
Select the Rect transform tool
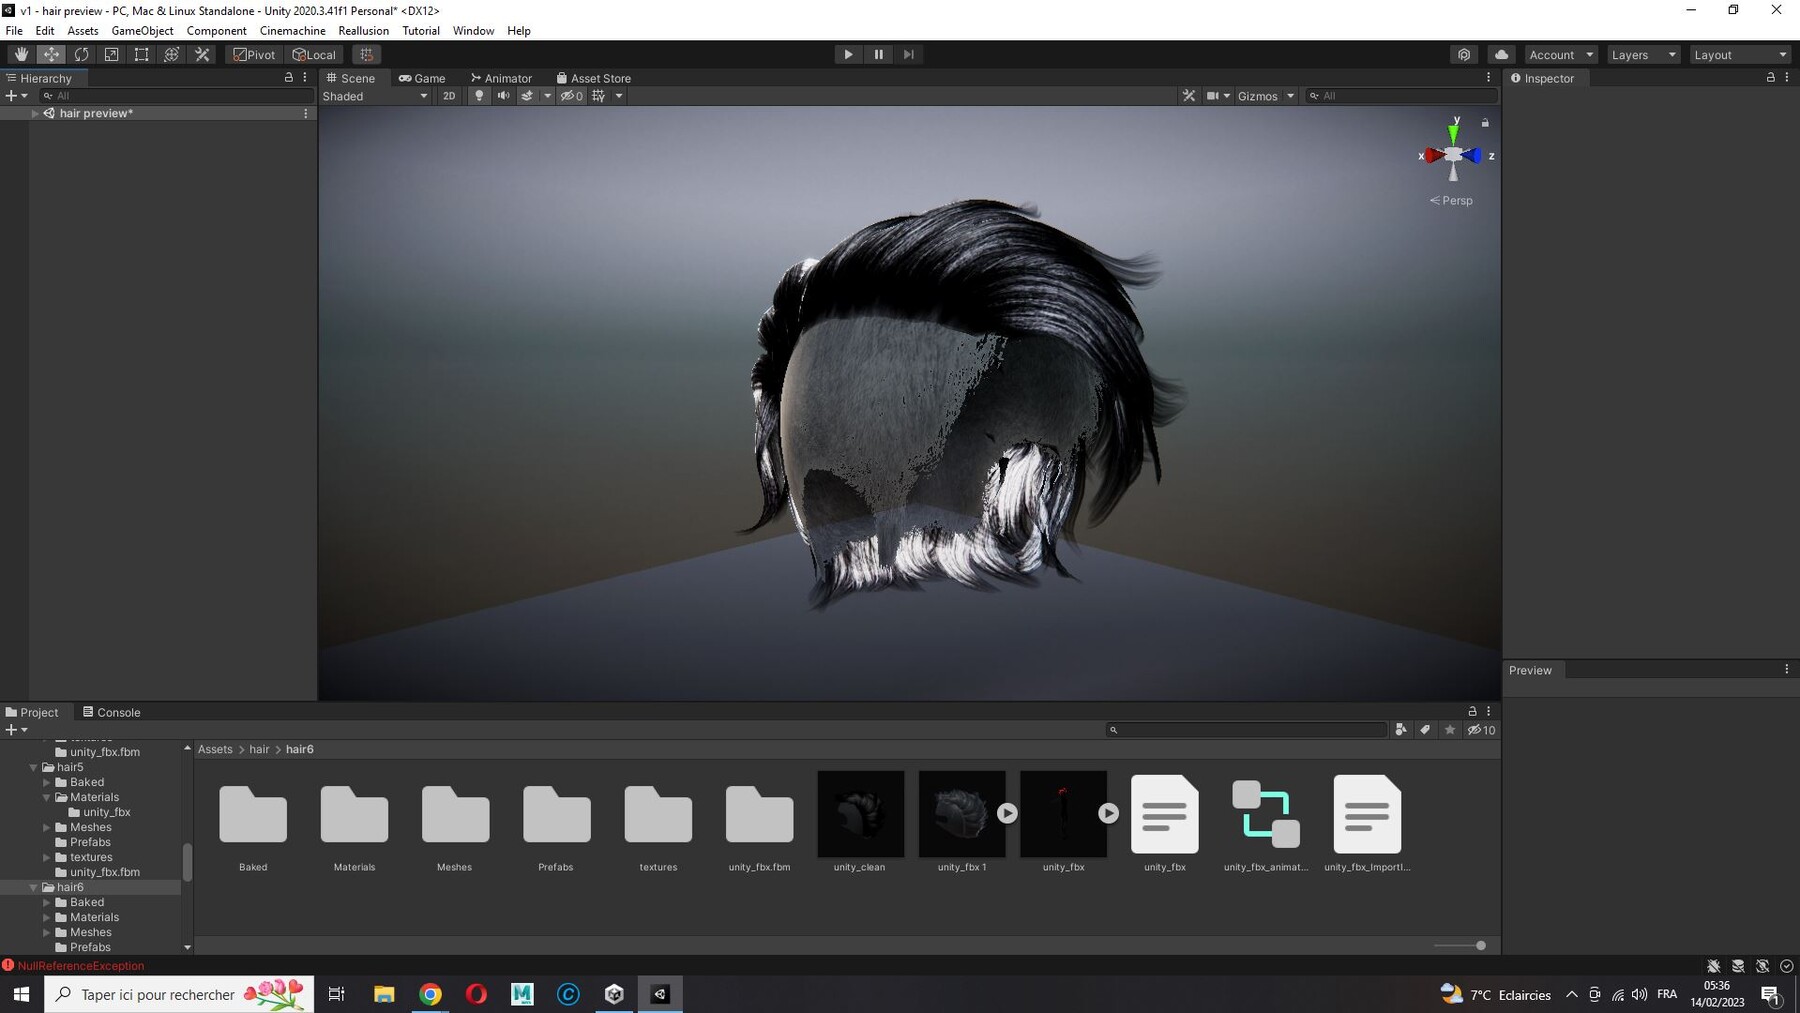coord(141,54)
